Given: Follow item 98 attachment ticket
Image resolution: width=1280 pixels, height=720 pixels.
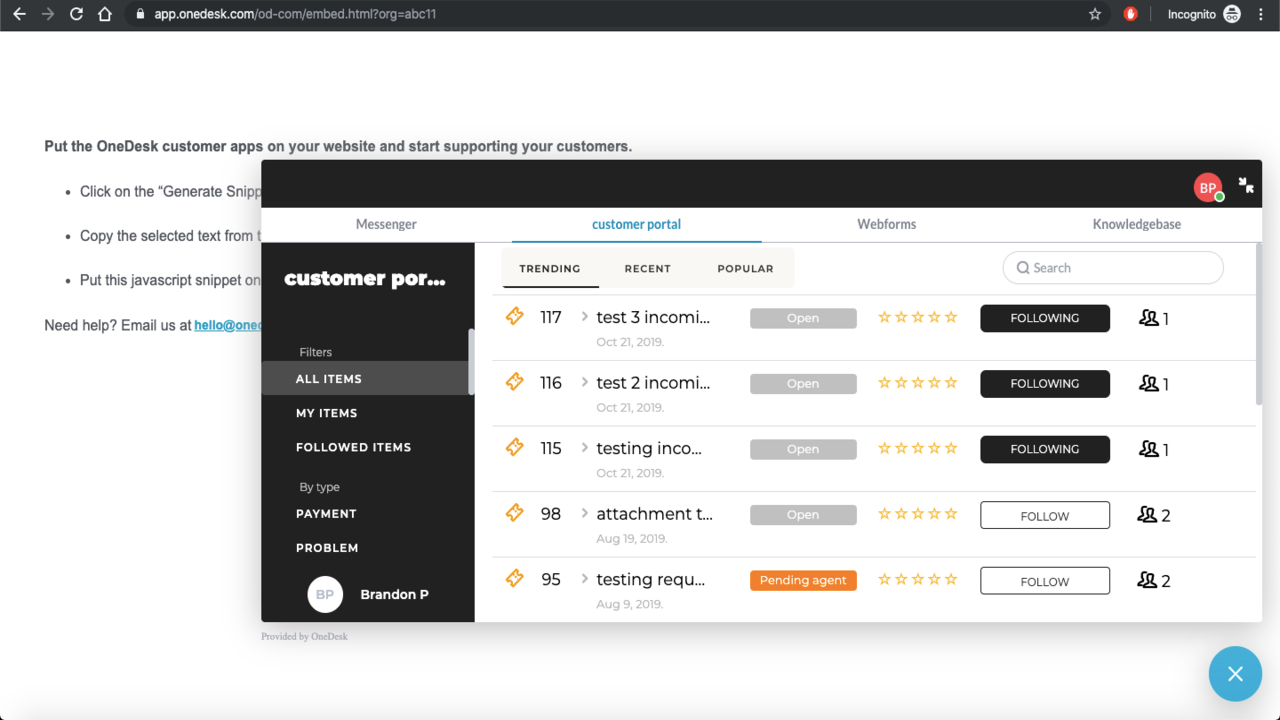Looking at the screenshot, I should click(1045, 515).
